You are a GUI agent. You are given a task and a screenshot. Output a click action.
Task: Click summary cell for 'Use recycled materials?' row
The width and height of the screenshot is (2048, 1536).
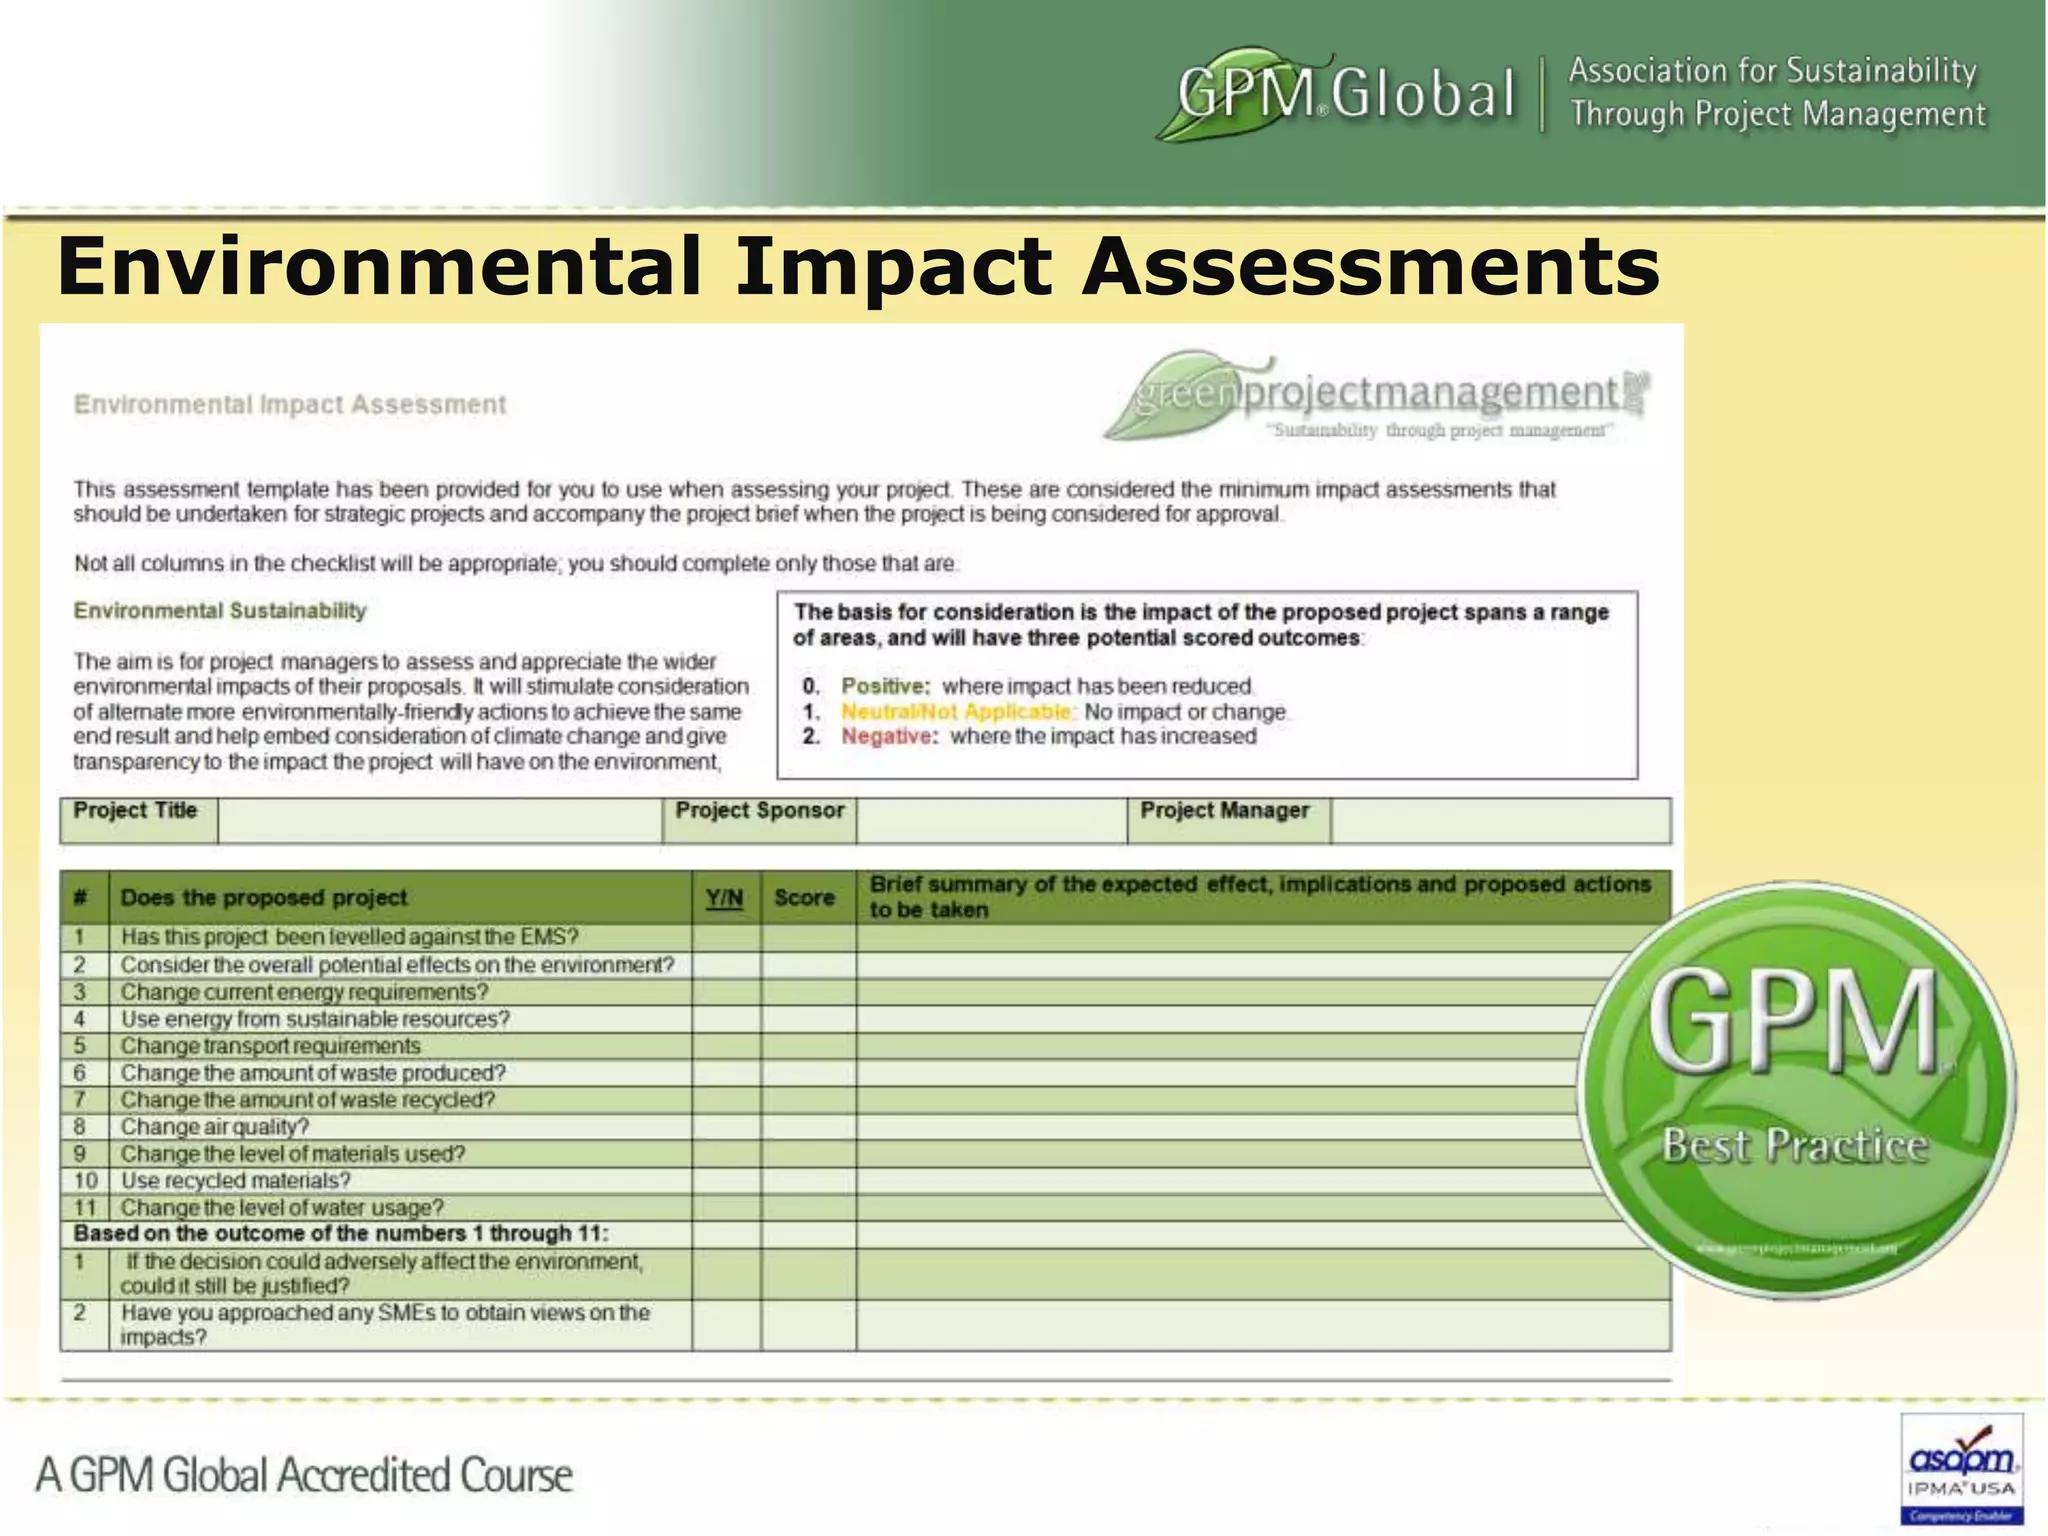pyautogui.click(x=1263, y=1181)
